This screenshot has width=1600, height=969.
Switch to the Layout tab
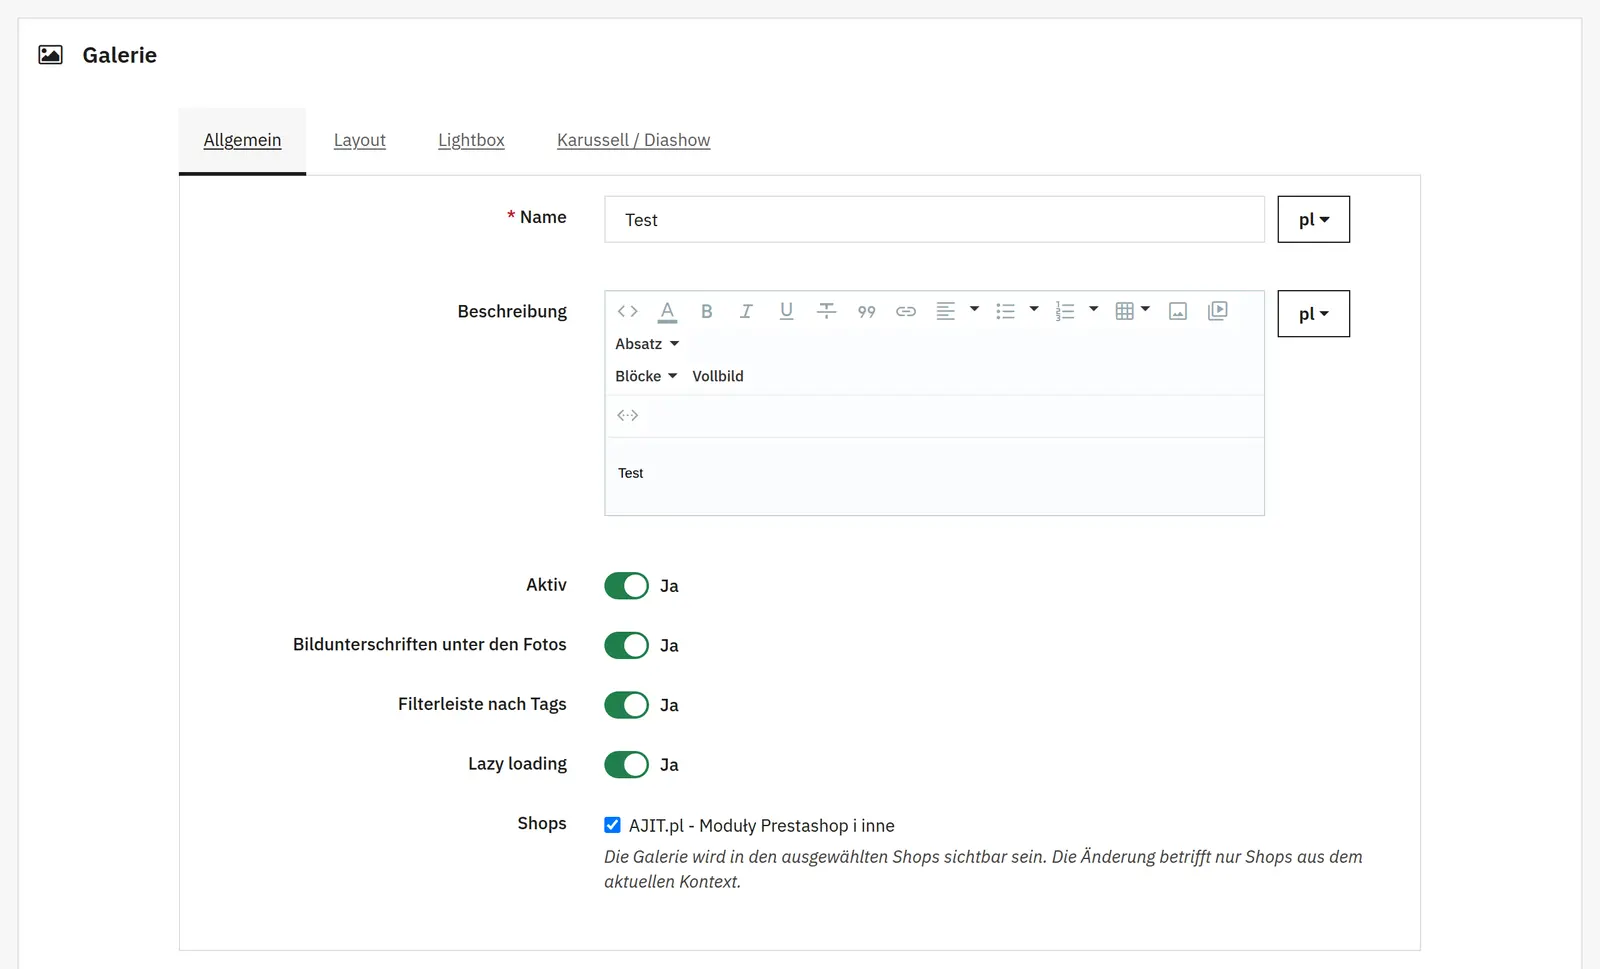(360, 140)
